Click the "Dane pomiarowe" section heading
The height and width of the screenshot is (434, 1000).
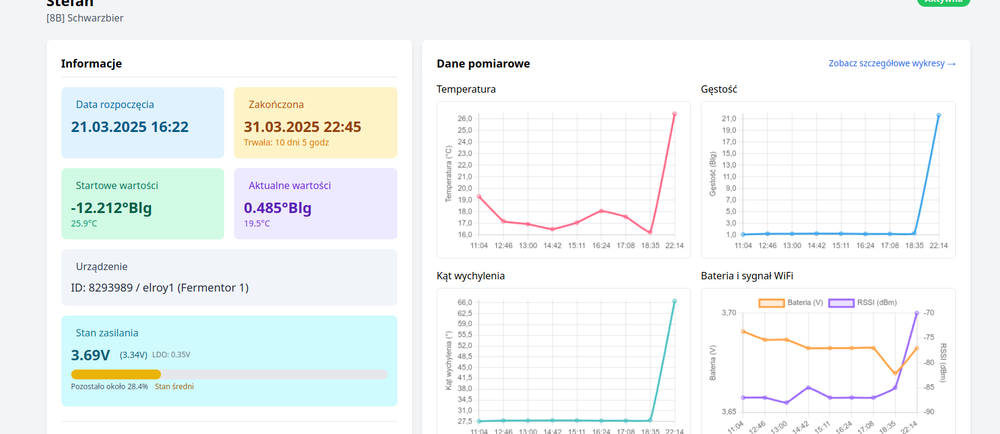(x=483, y=63)
